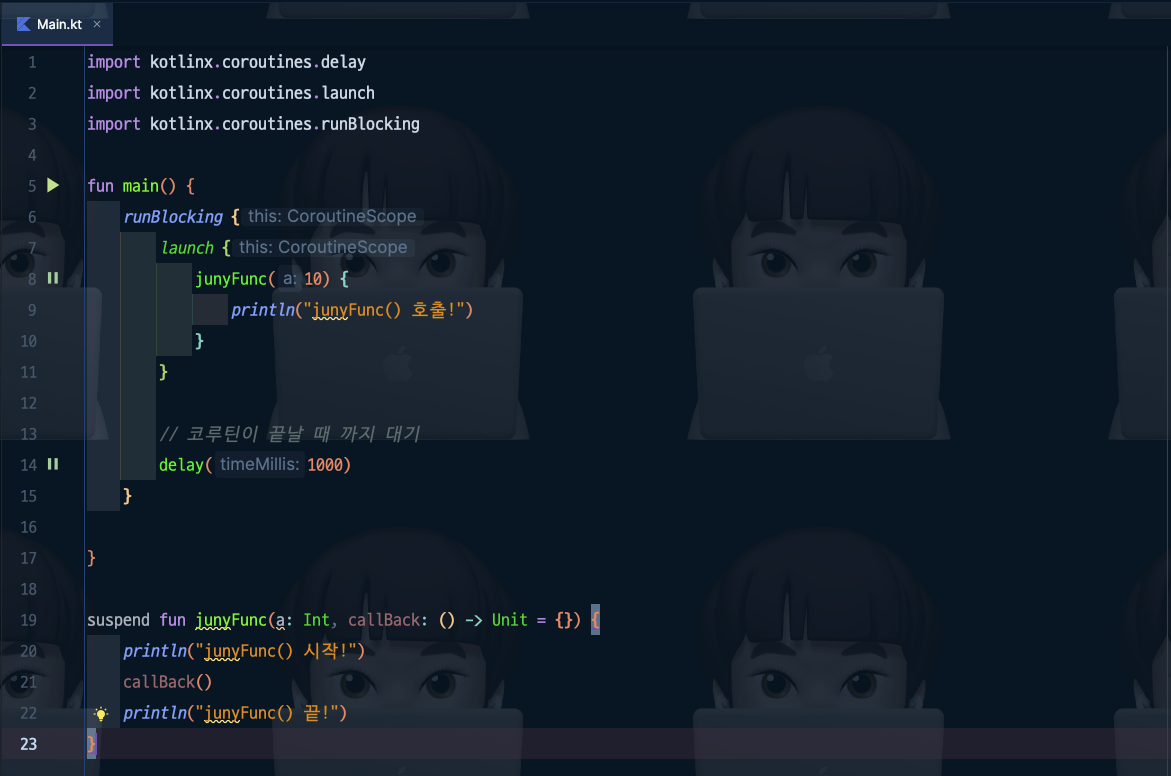Screen dimensions: 1171x776
Task: Click the timeMillis: parameter hint
Action: click(259, 465)
